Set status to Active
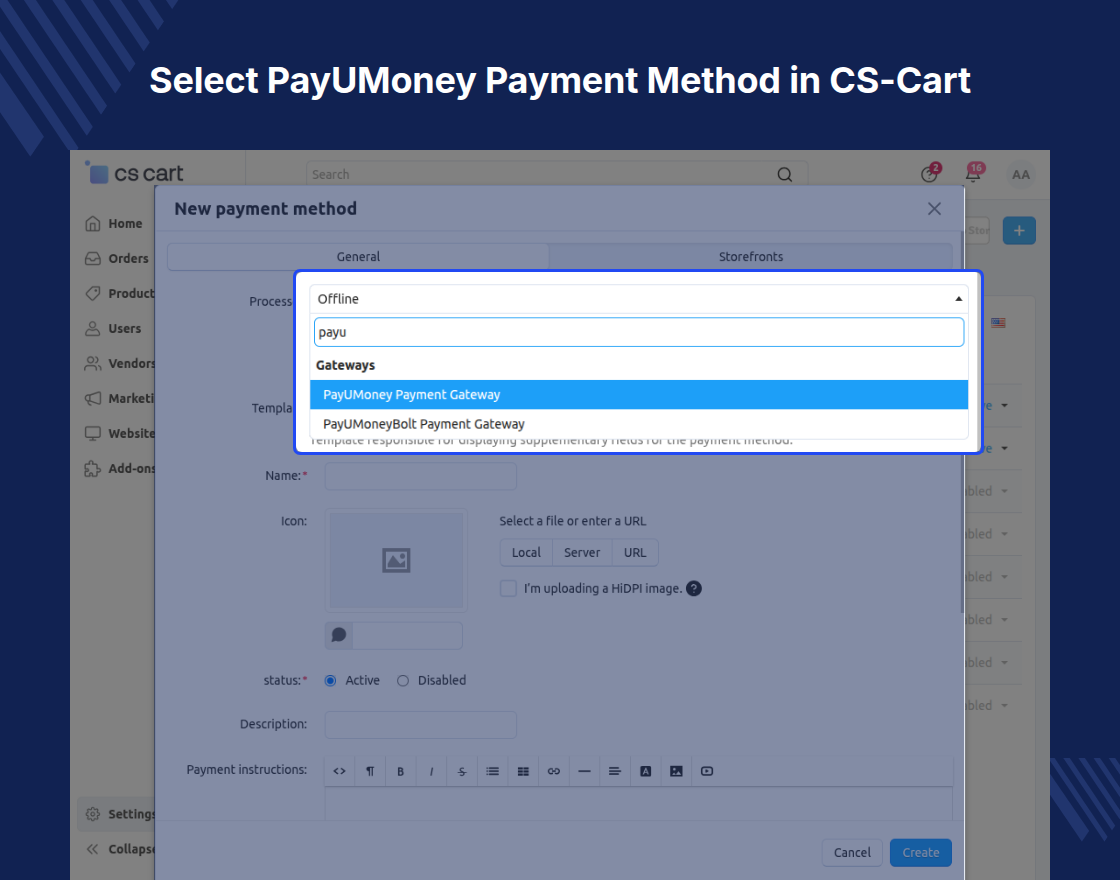1120x880 pixels. coord(331,681)
